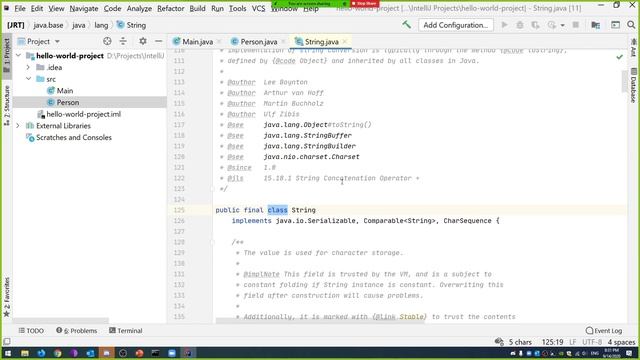
Task: Collapse the hello-world-project tree node
Action: point(18,56)
